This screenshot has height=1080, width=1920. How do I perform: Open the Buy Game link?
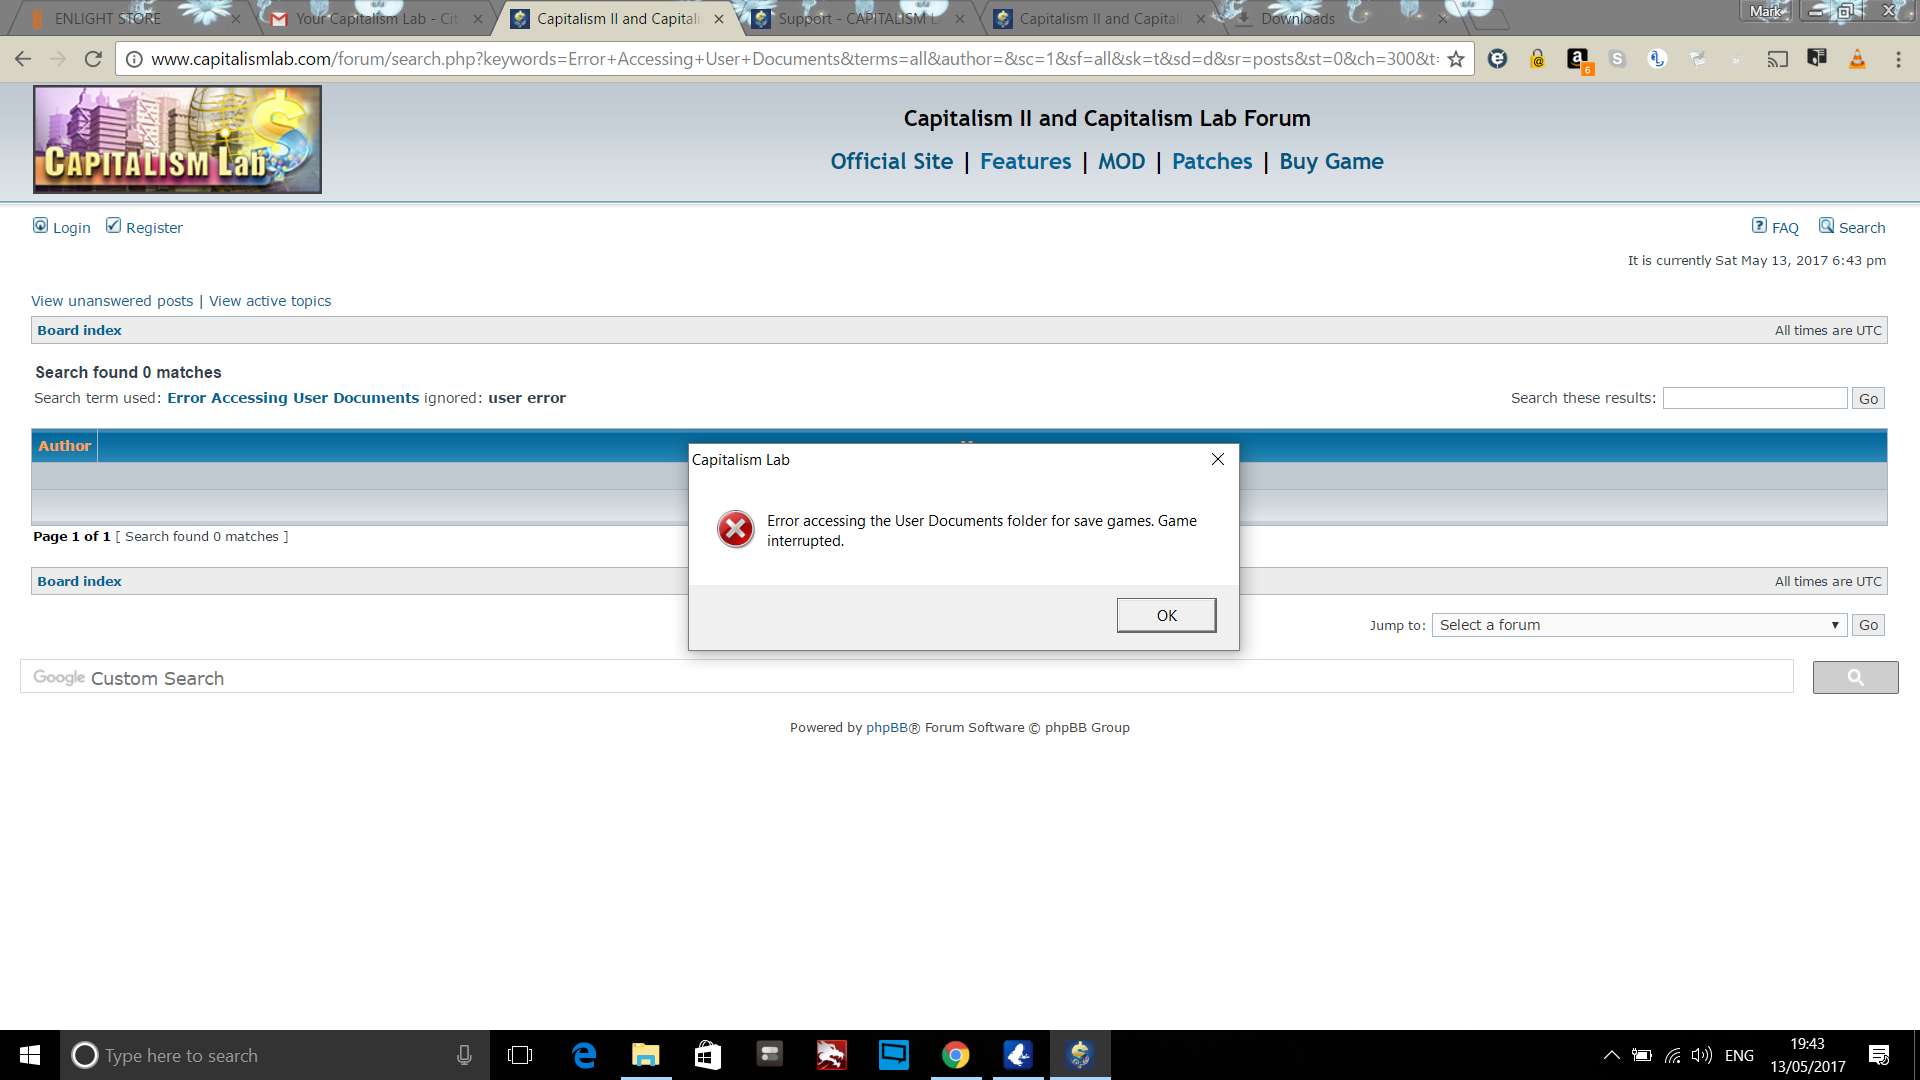tap(1331, 161)
